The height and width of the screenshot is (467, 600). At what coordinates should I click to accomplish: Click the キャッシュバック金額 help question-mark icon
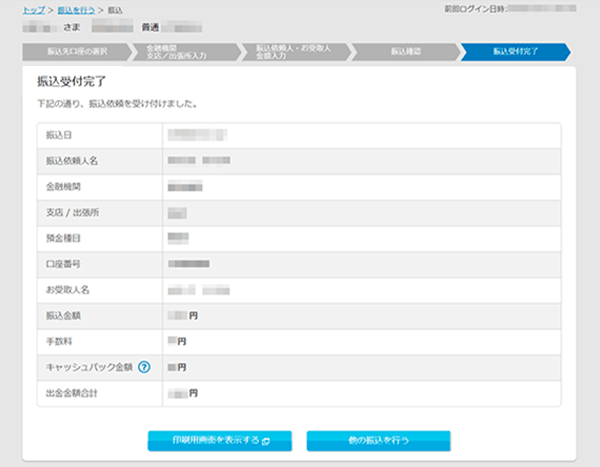[x=144, y=368]
